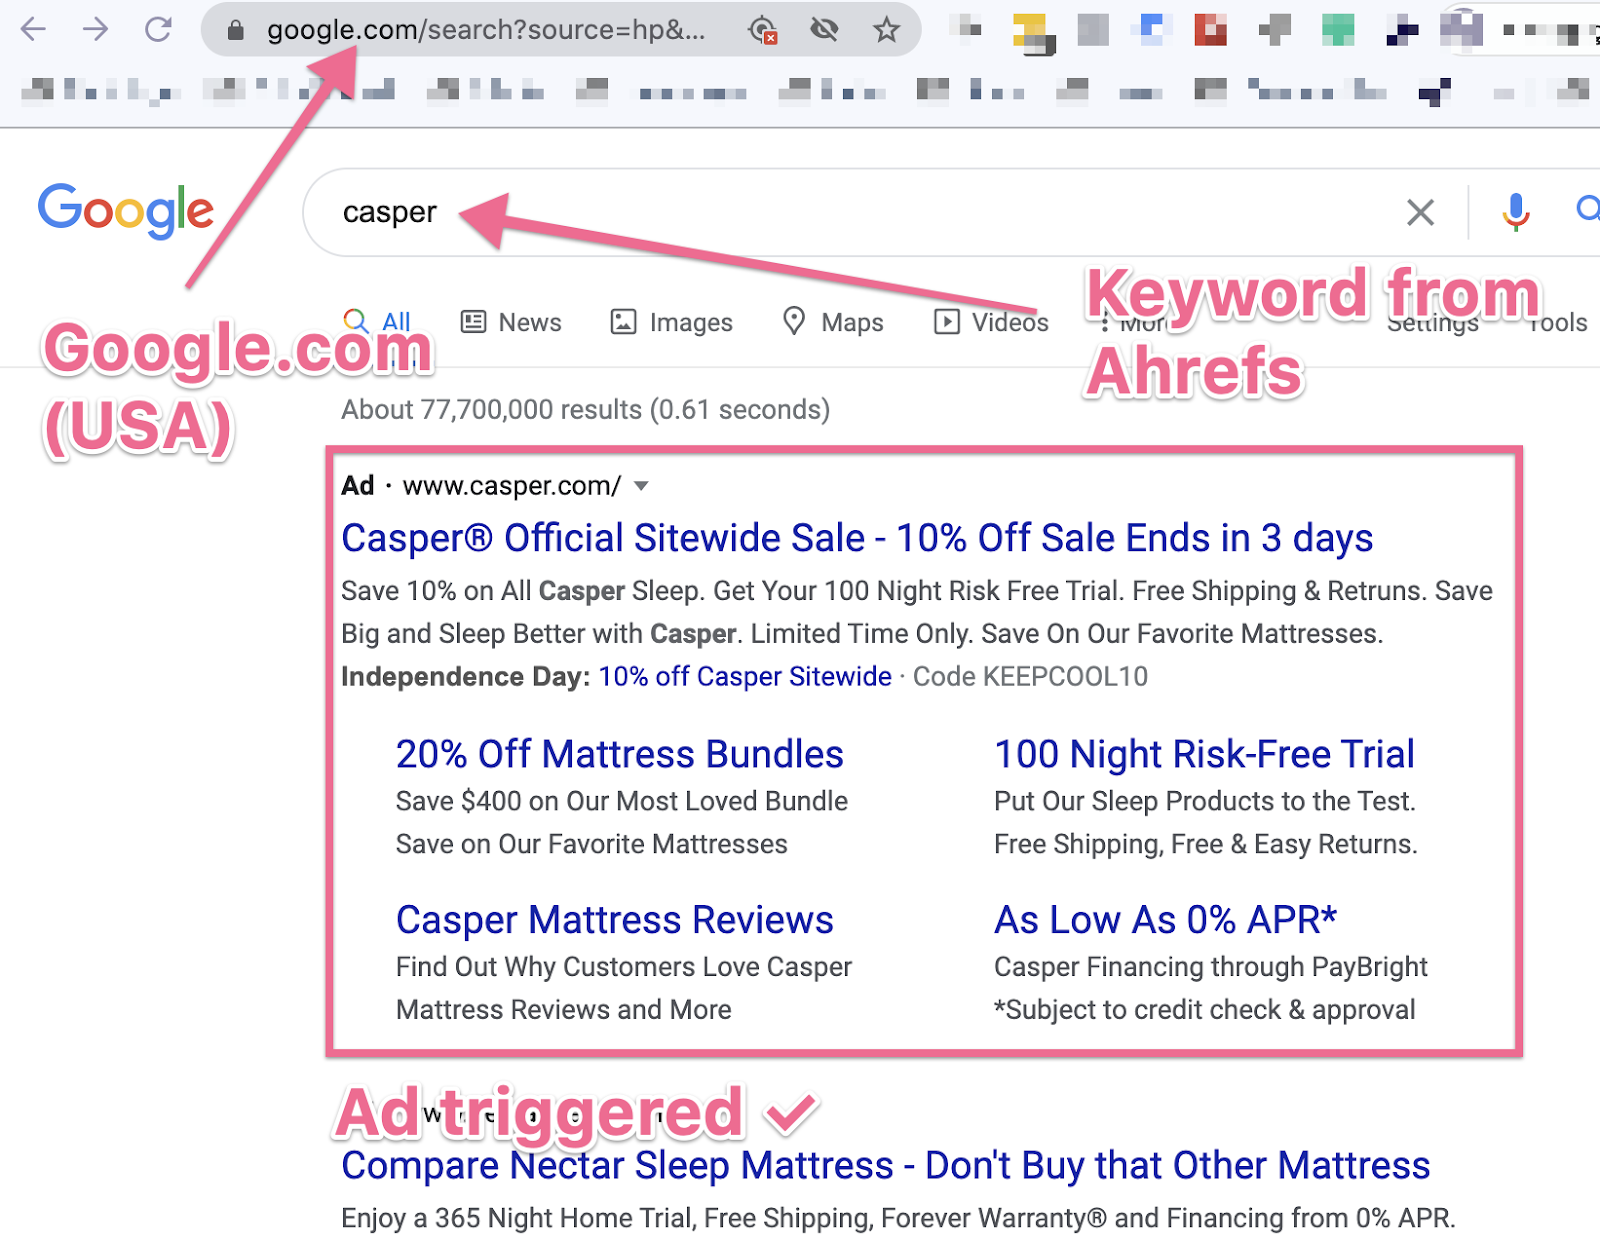Open the Maps search tab

[x=833, y=322]
